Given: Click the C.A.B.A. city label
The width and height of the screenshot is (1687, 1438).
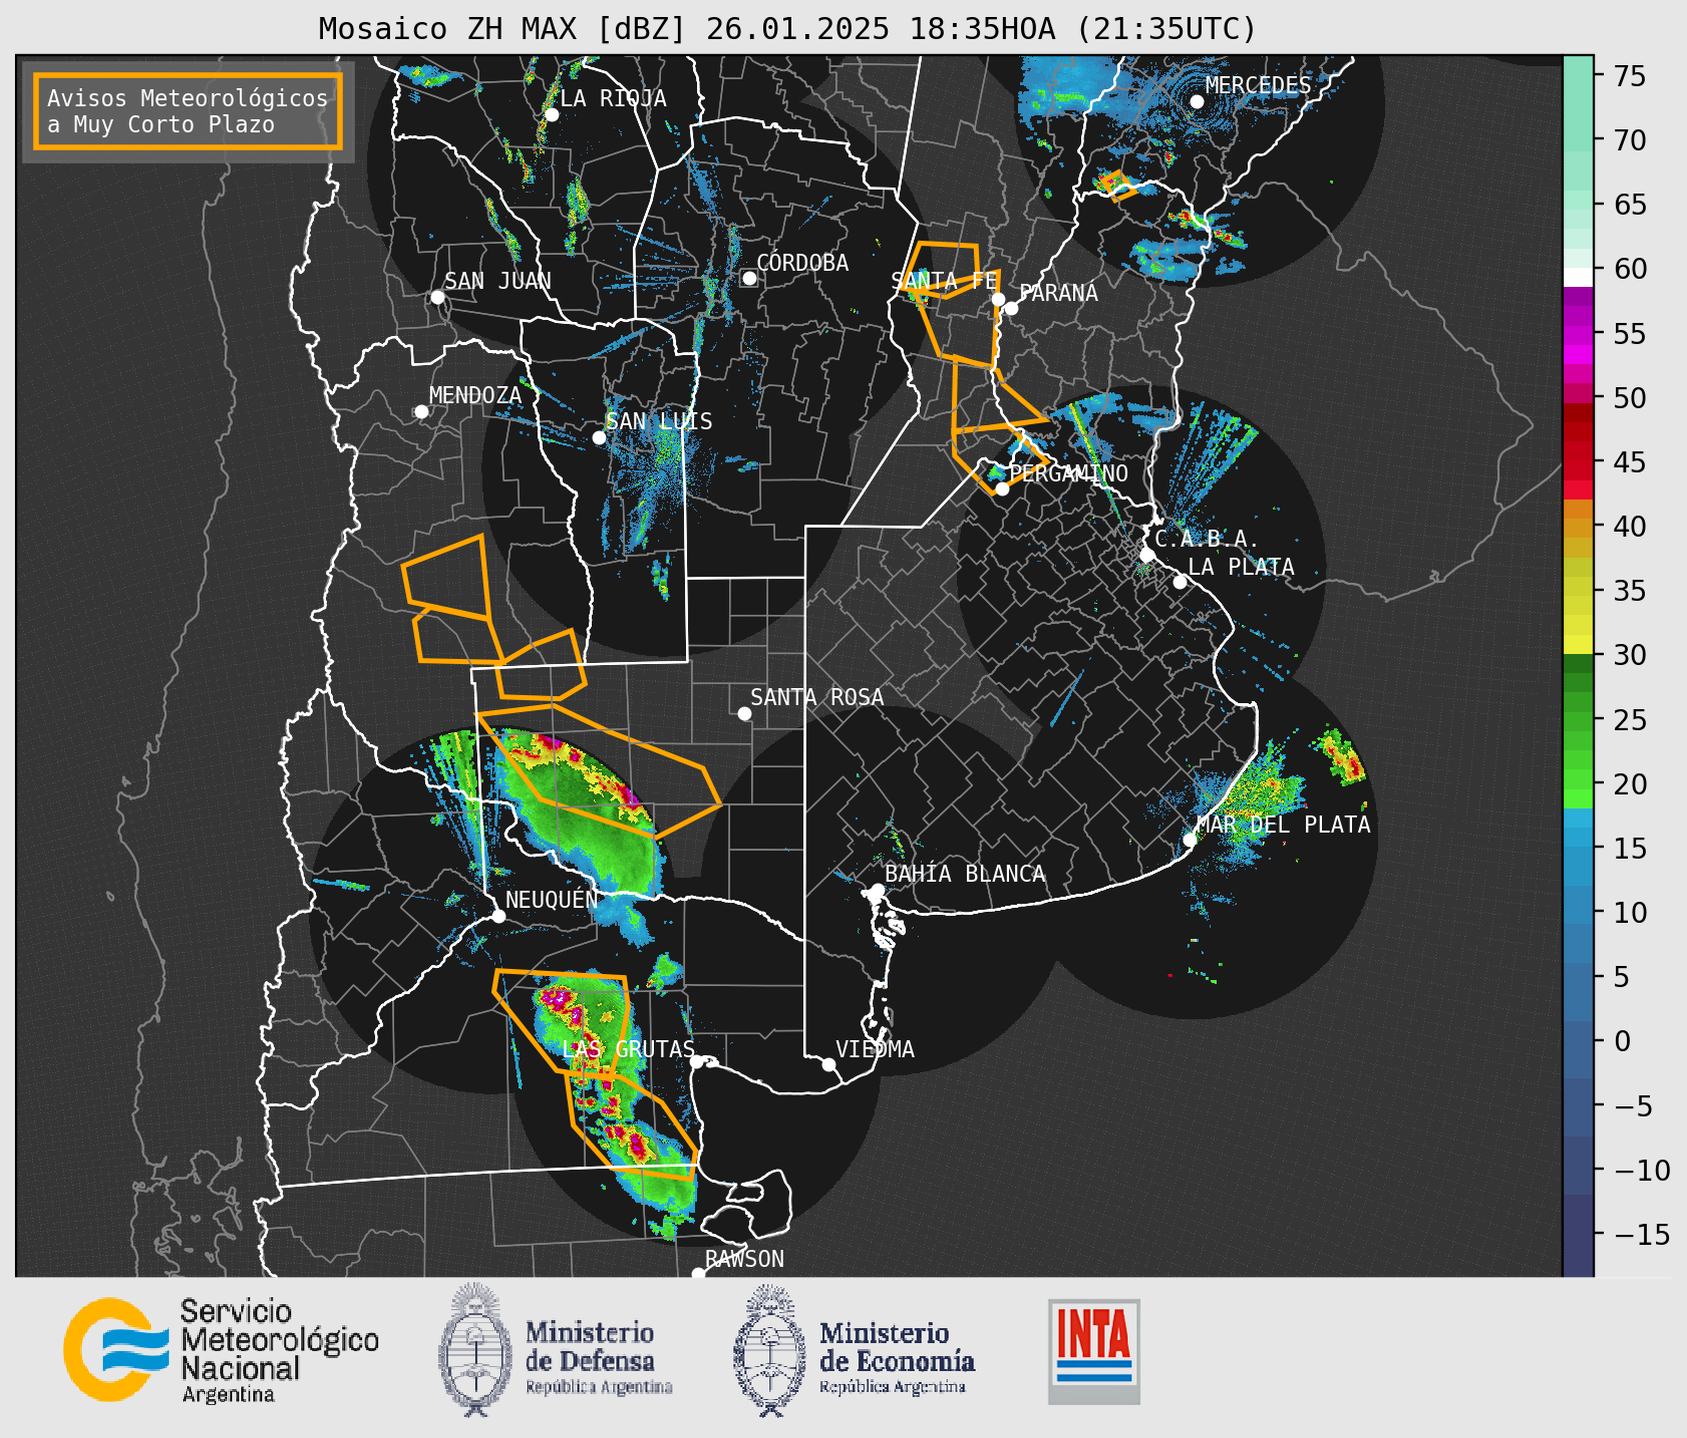Looking at the screenshot, I should click(1207, 539).
